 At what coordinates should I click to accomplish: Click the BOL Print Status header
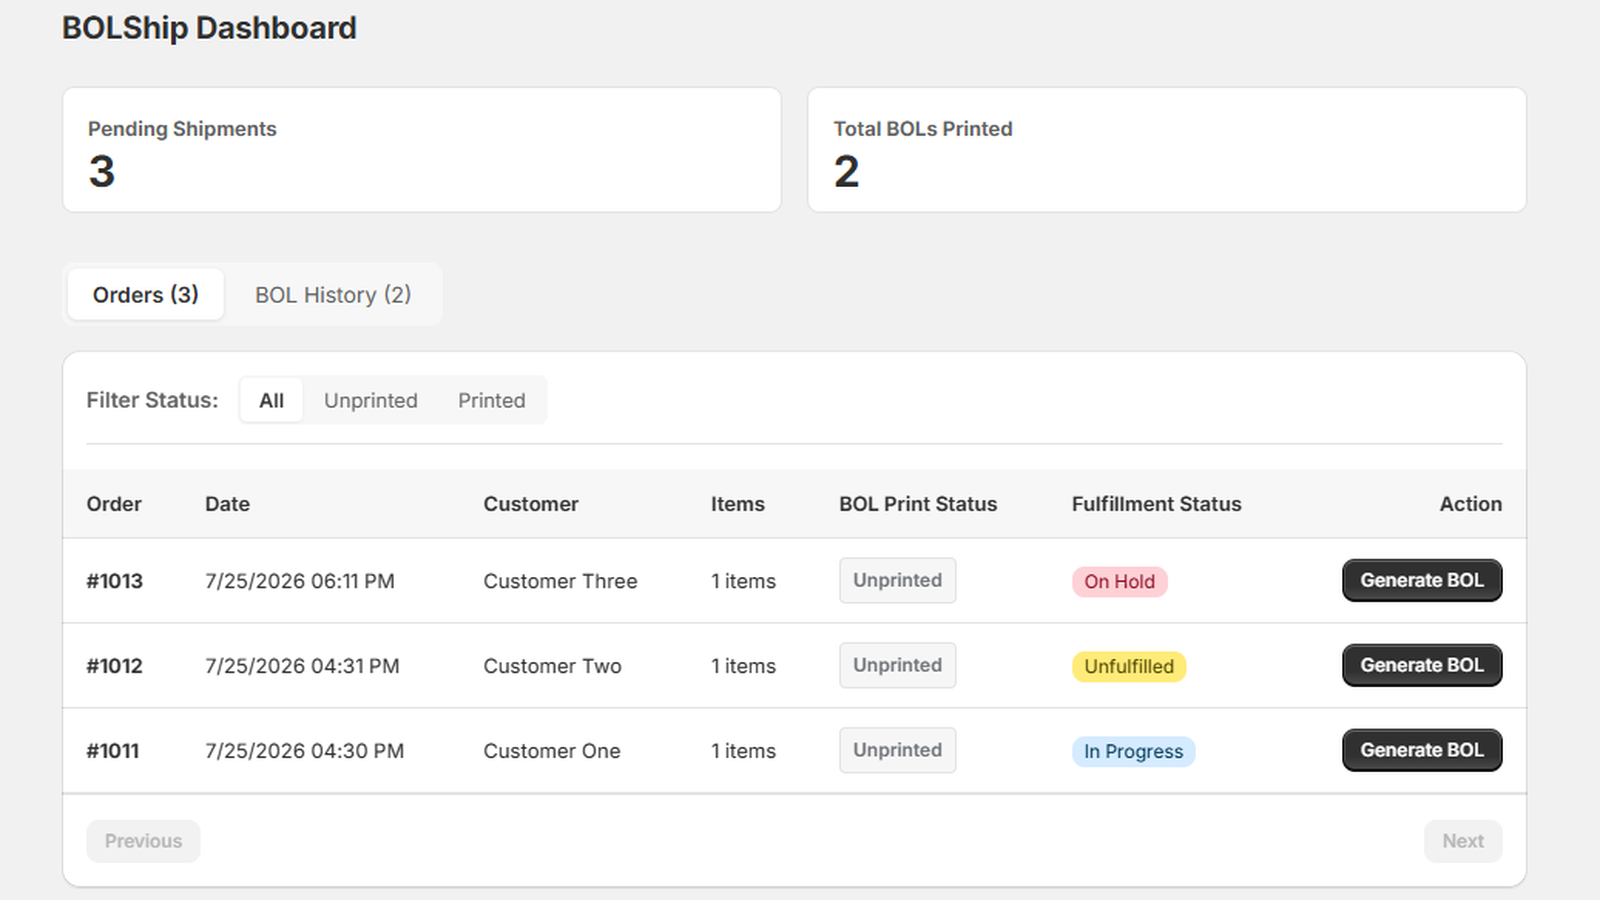click(x=918, y=504)
